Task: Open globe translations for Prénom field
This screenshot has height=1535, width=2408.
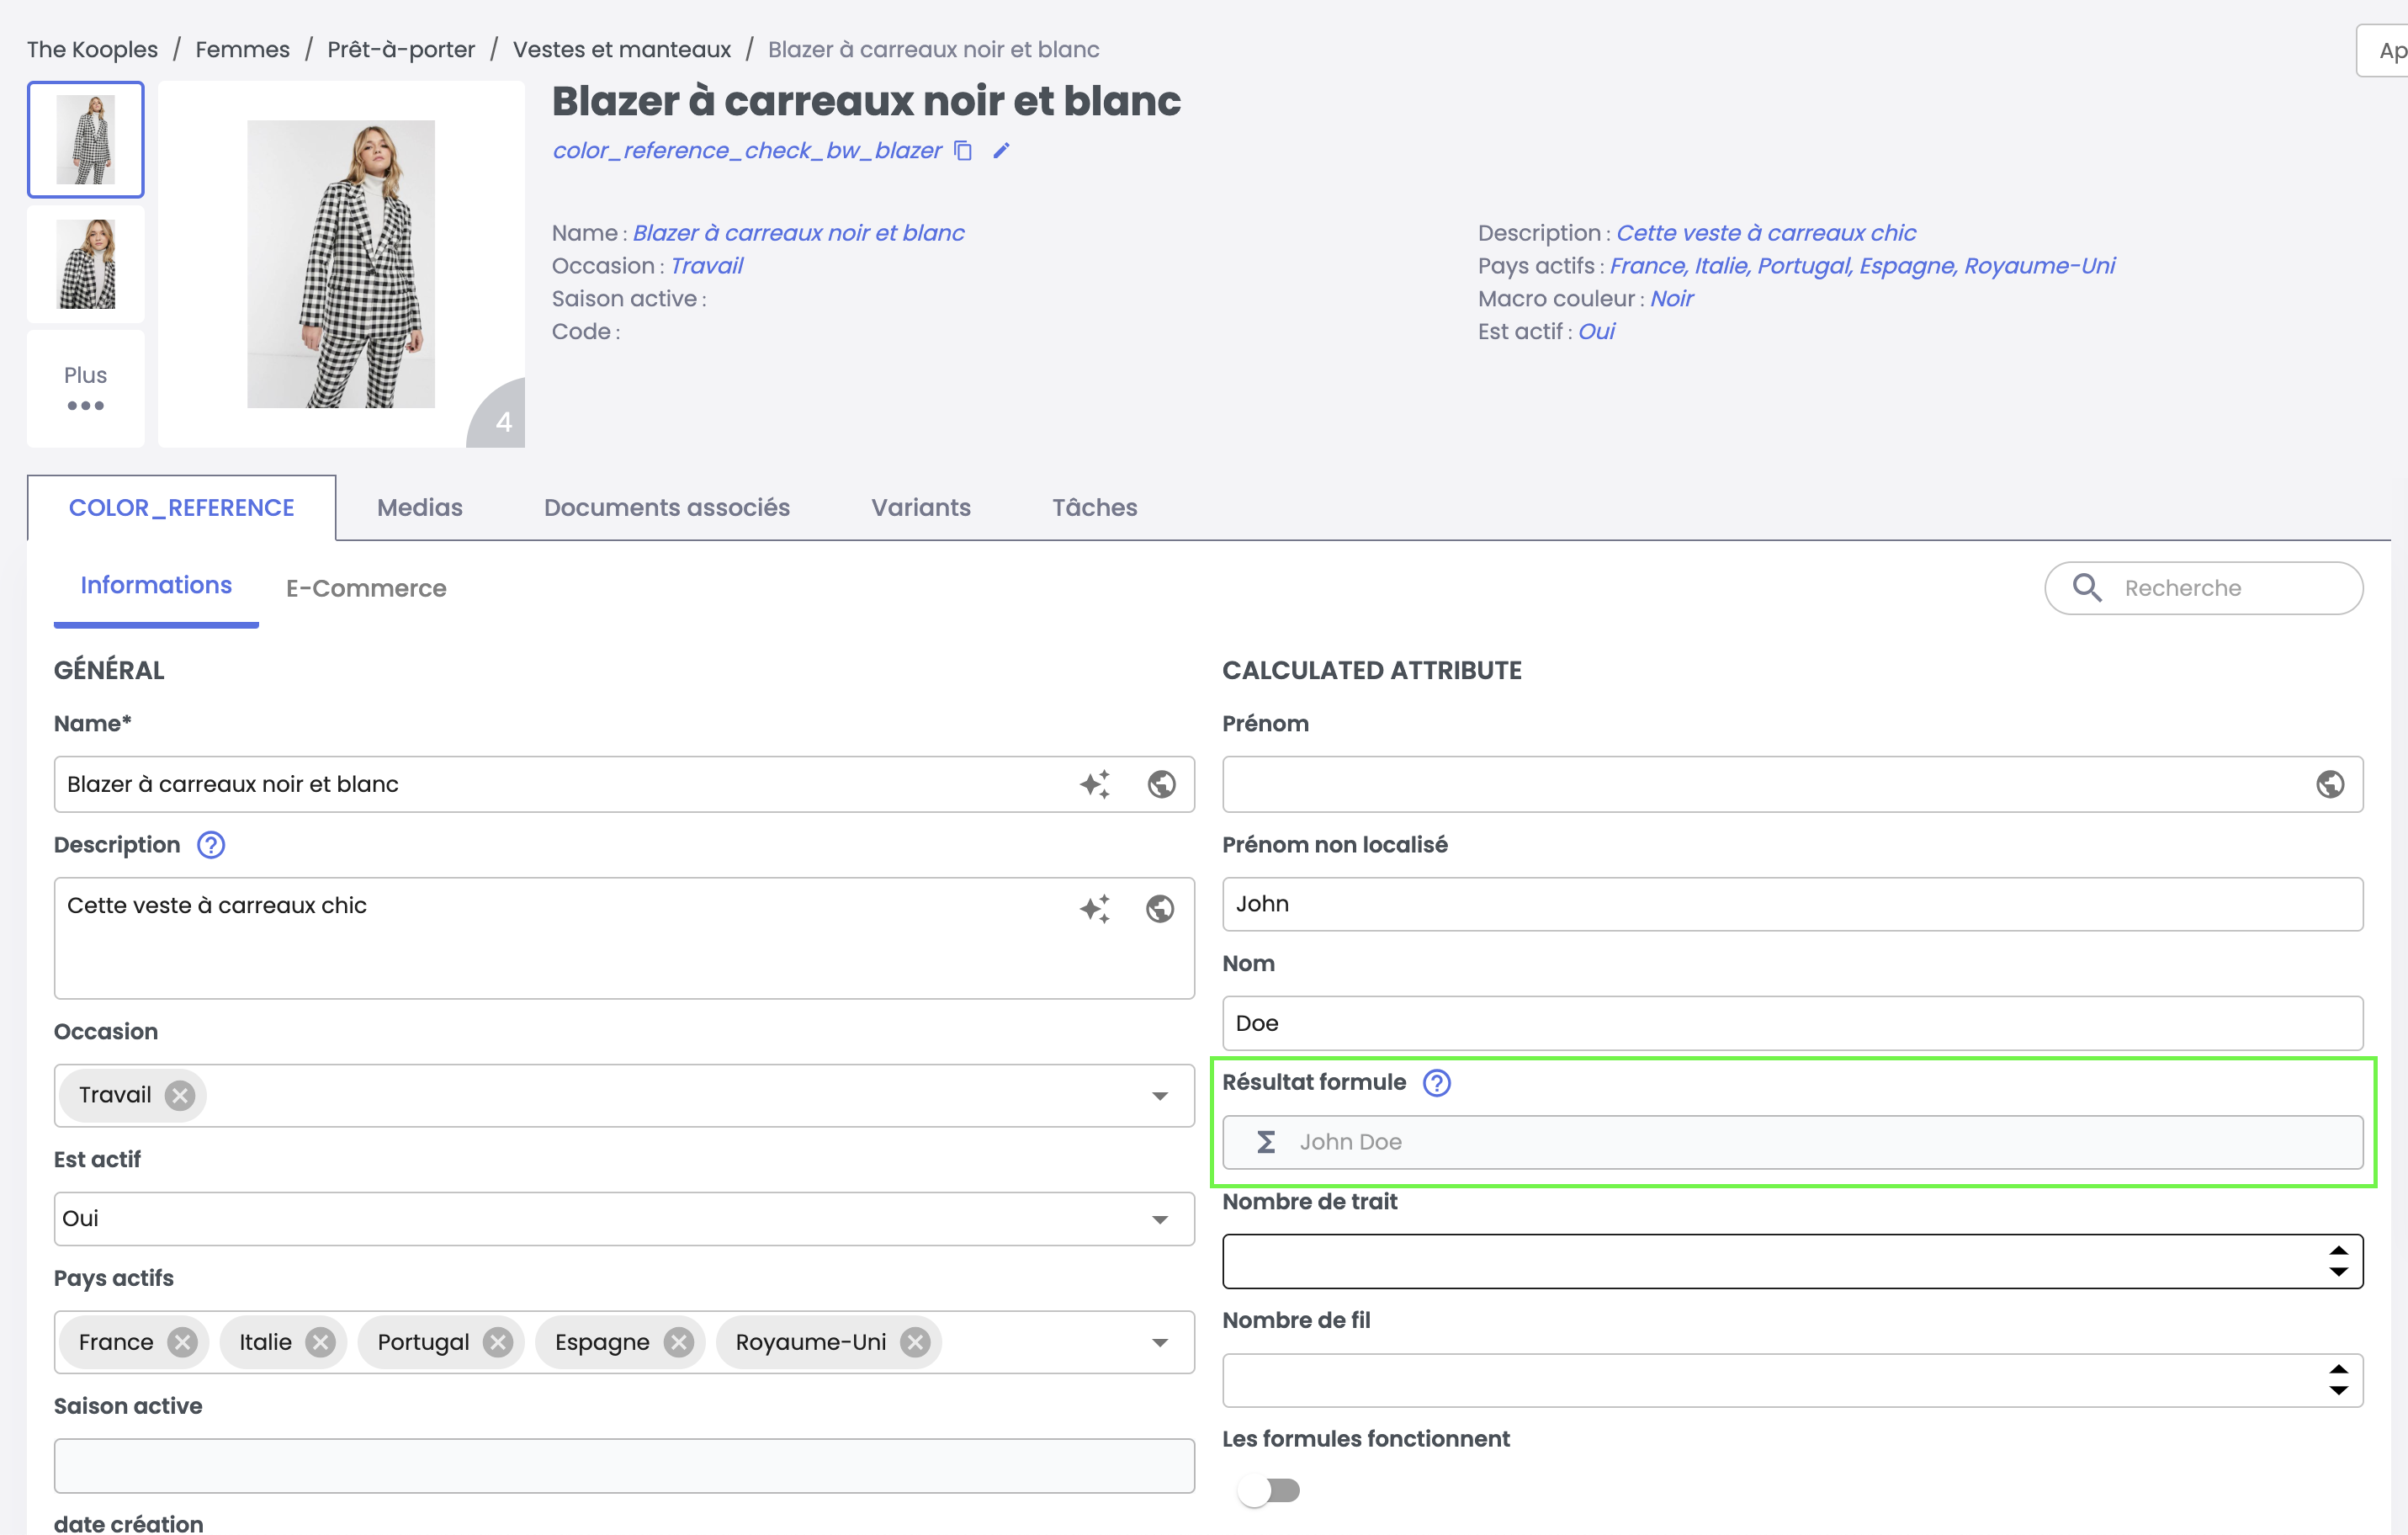Action: (x=2330, y=784)
